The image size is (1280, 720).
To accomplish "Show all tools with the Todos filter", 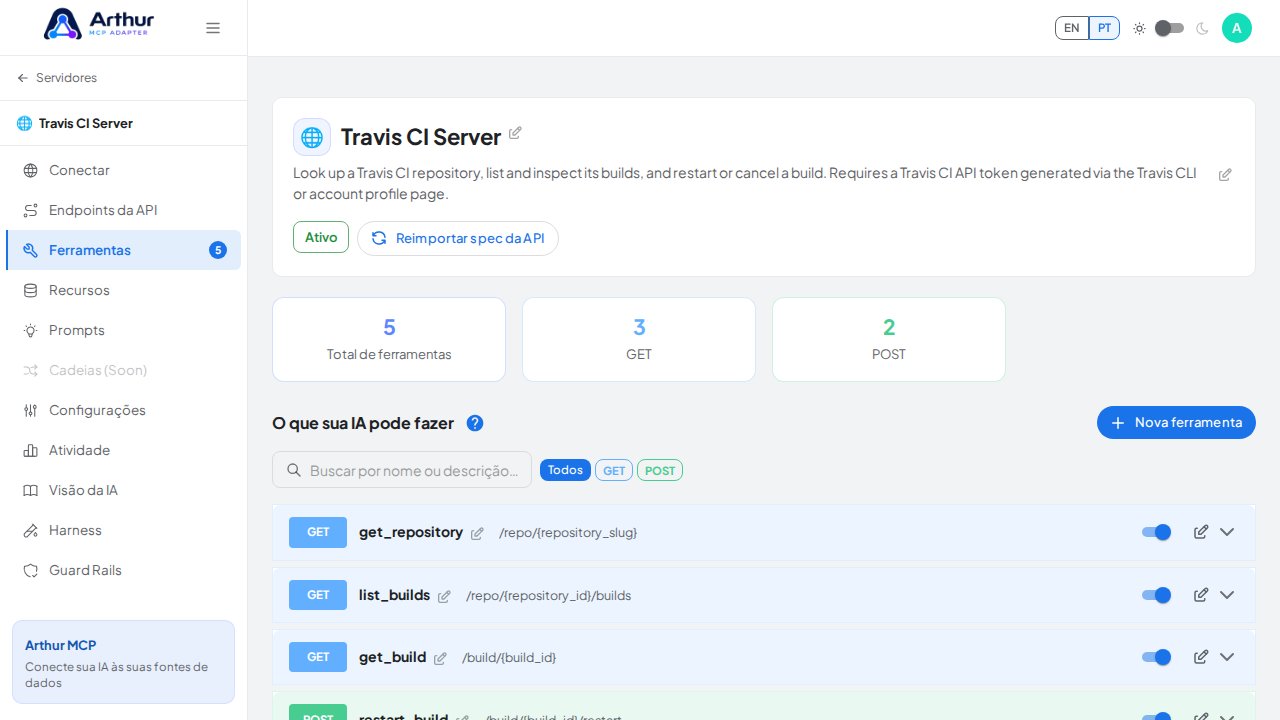I will click(565, 470).
